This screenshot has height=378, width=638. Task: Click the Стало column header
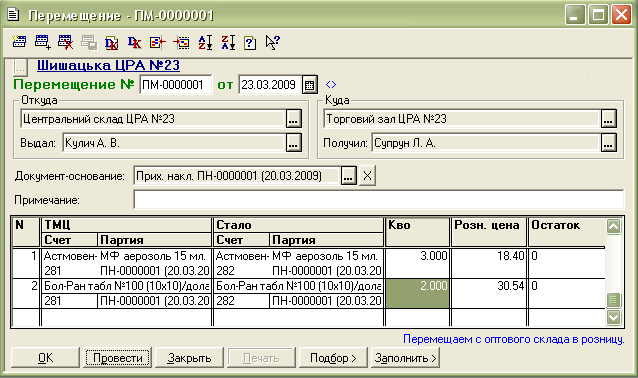pyautogui.click(x=298, y=225)
